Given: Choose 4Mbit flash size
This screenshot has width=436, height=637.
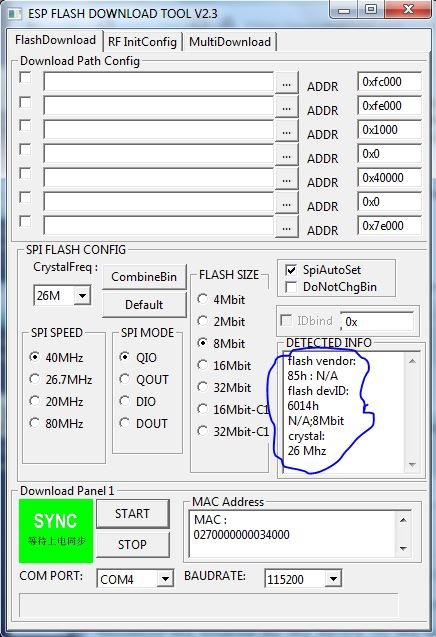Looking at the screenshot, I should (x=221, y=299).
